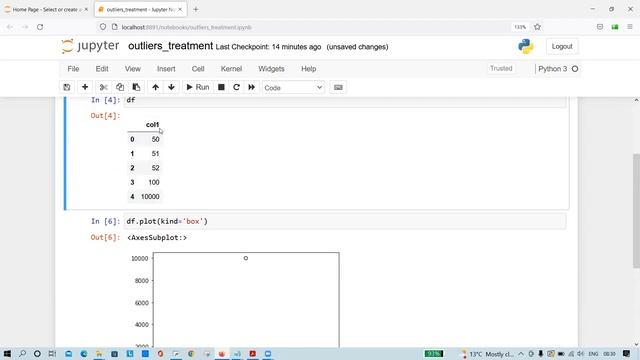
Task: Open Task View on the taskbar
Action: coord(52,354)
